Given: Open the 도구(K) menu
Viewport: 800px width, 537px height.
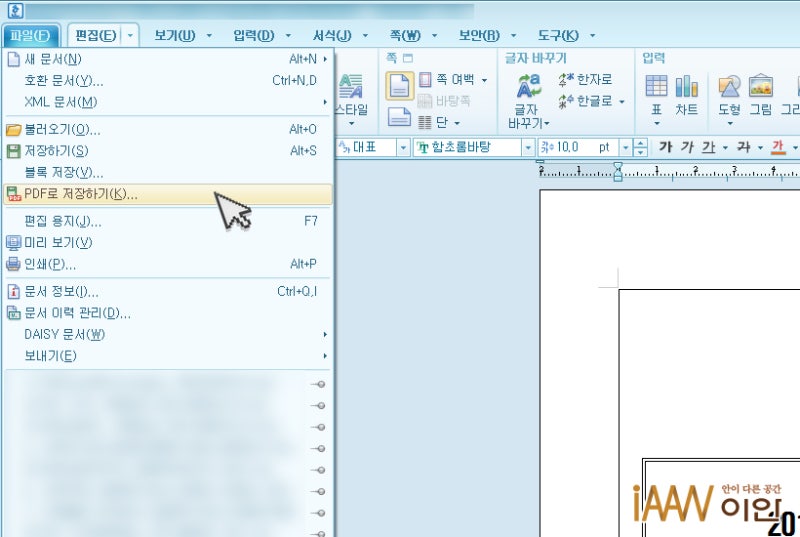Looking at the screenshot, I should 558,36.
